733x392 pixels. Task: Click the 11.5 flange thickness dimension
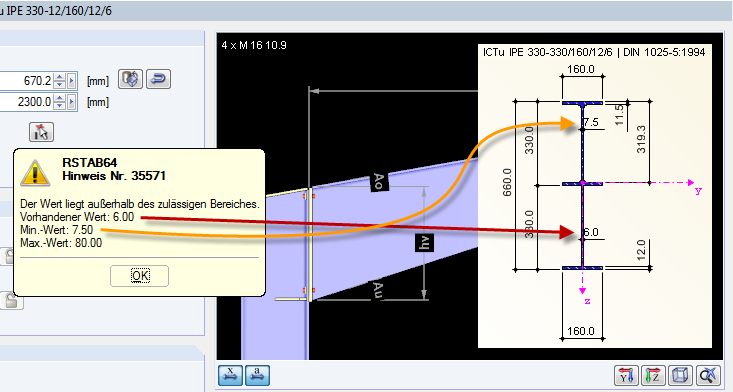coord(619,115)
